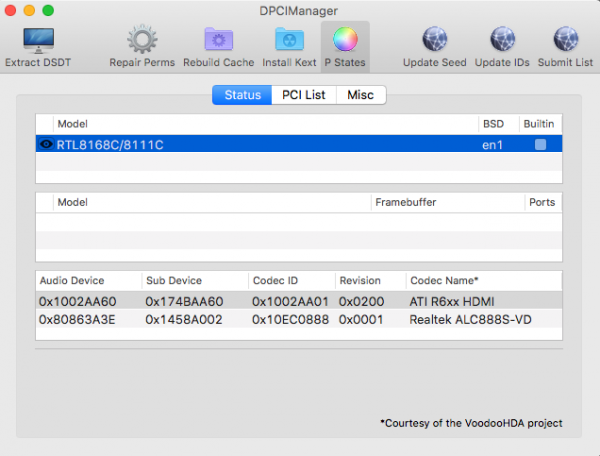Open Rebuild Cache folder icon
Image resolution: width=600 pixels, height=456 pixels.
coord(218,39)
